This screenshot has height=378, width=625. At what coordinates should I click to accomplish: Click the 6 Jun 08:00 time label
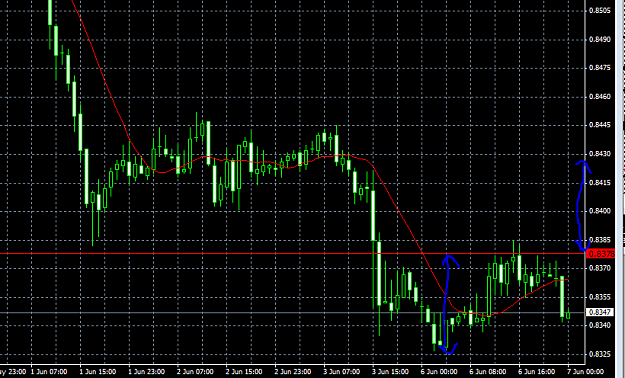tap(488, 372)
